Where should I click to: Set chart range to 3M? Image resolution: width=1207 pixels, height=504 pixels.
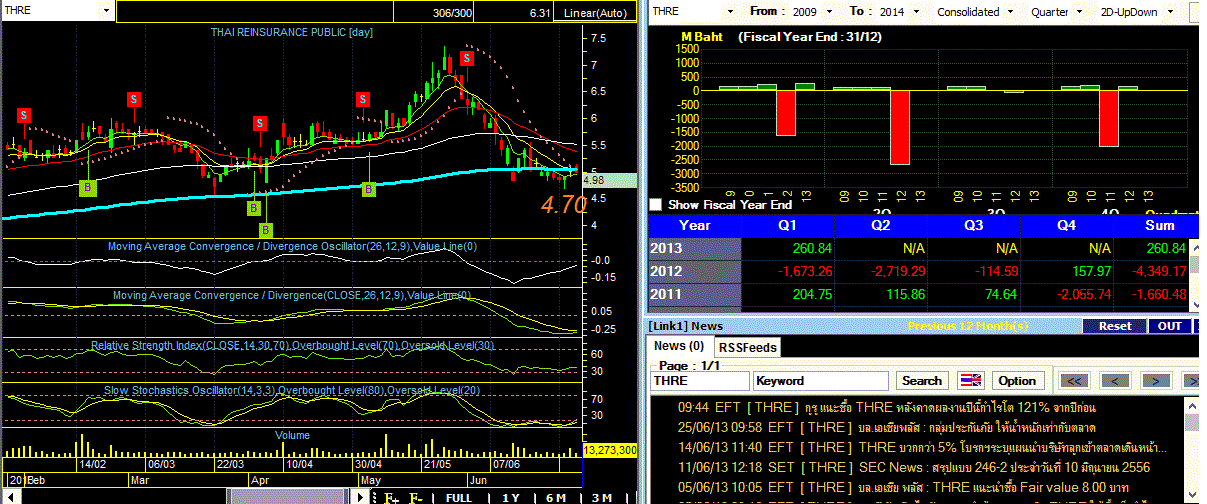click(602, 497)
